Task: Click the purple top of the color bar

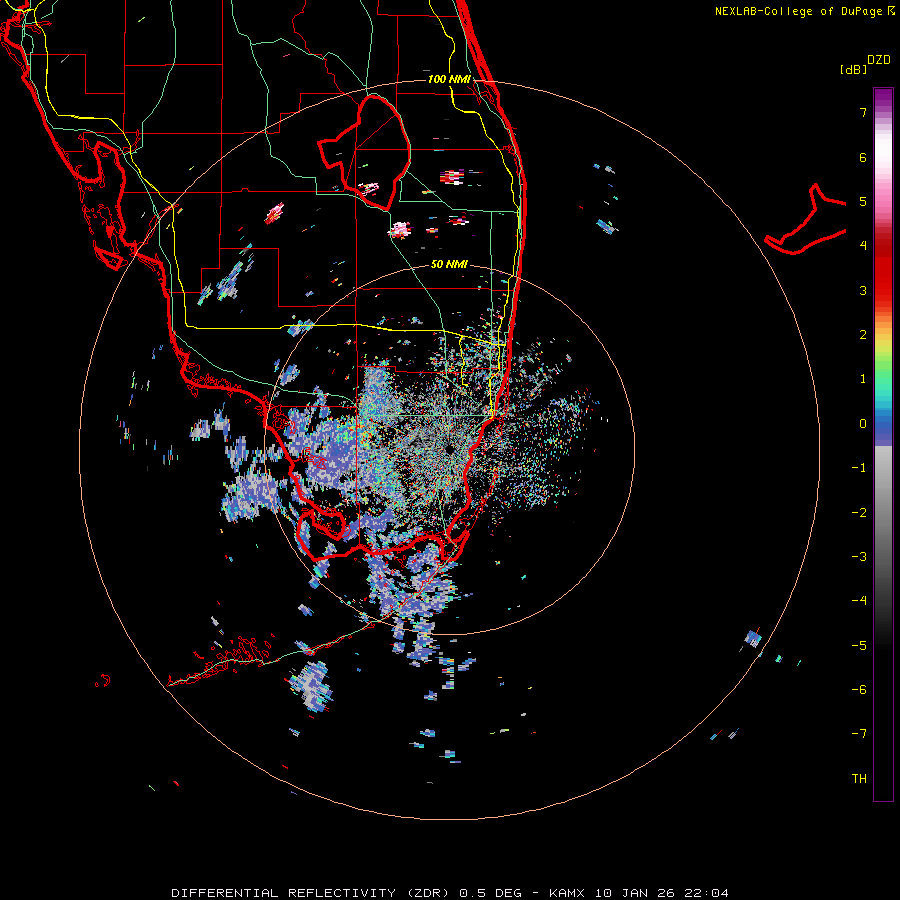Action: tap(883, 98)
